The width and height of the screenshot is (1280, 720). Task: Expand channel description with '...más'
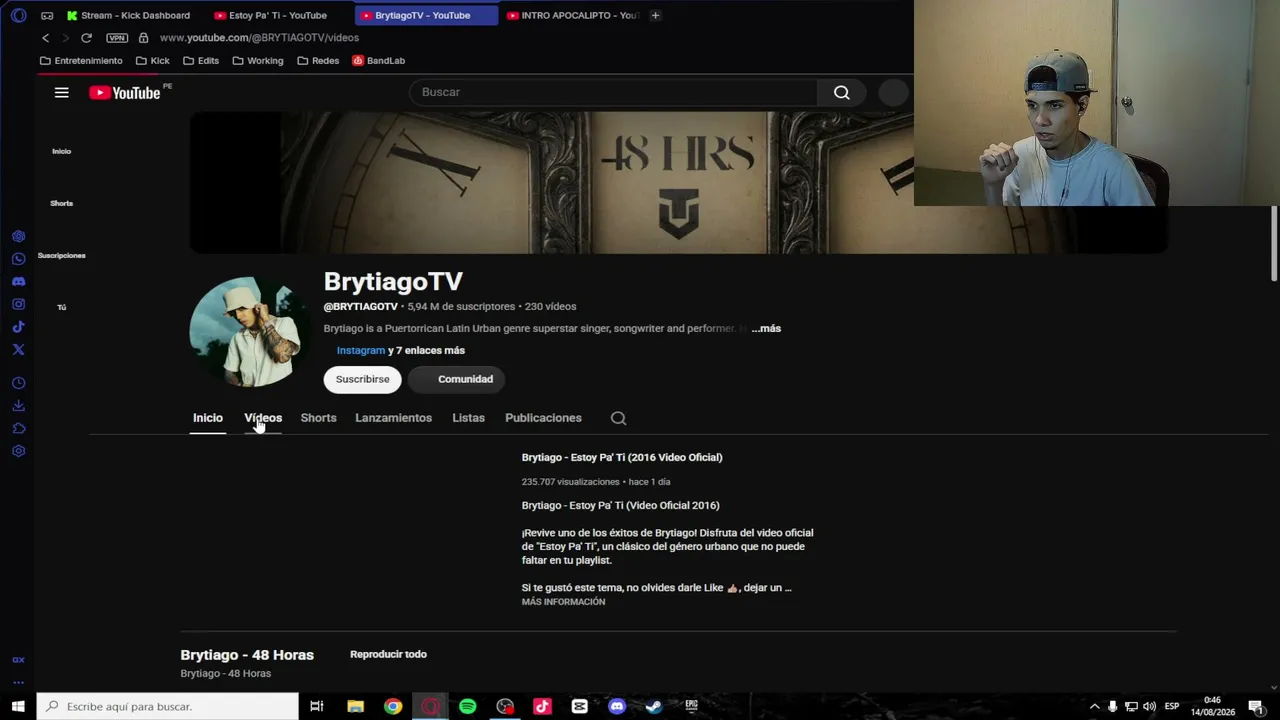[x=766, y=328]
